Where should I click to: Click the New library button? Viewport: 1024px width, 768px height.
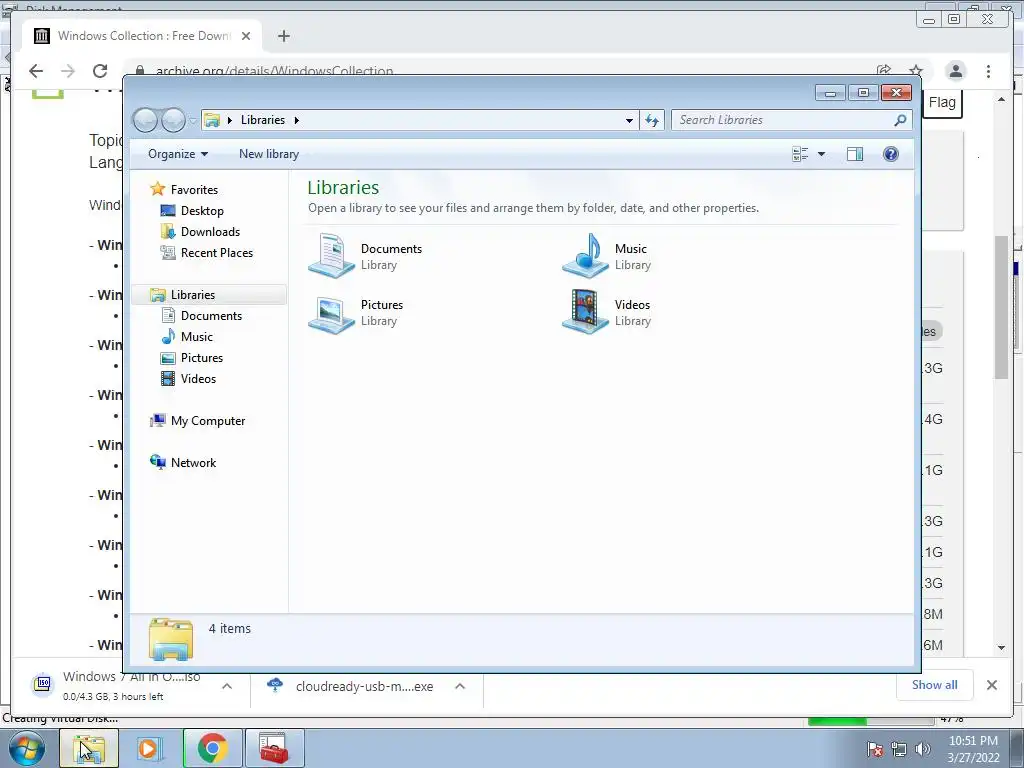pos(269,154)
